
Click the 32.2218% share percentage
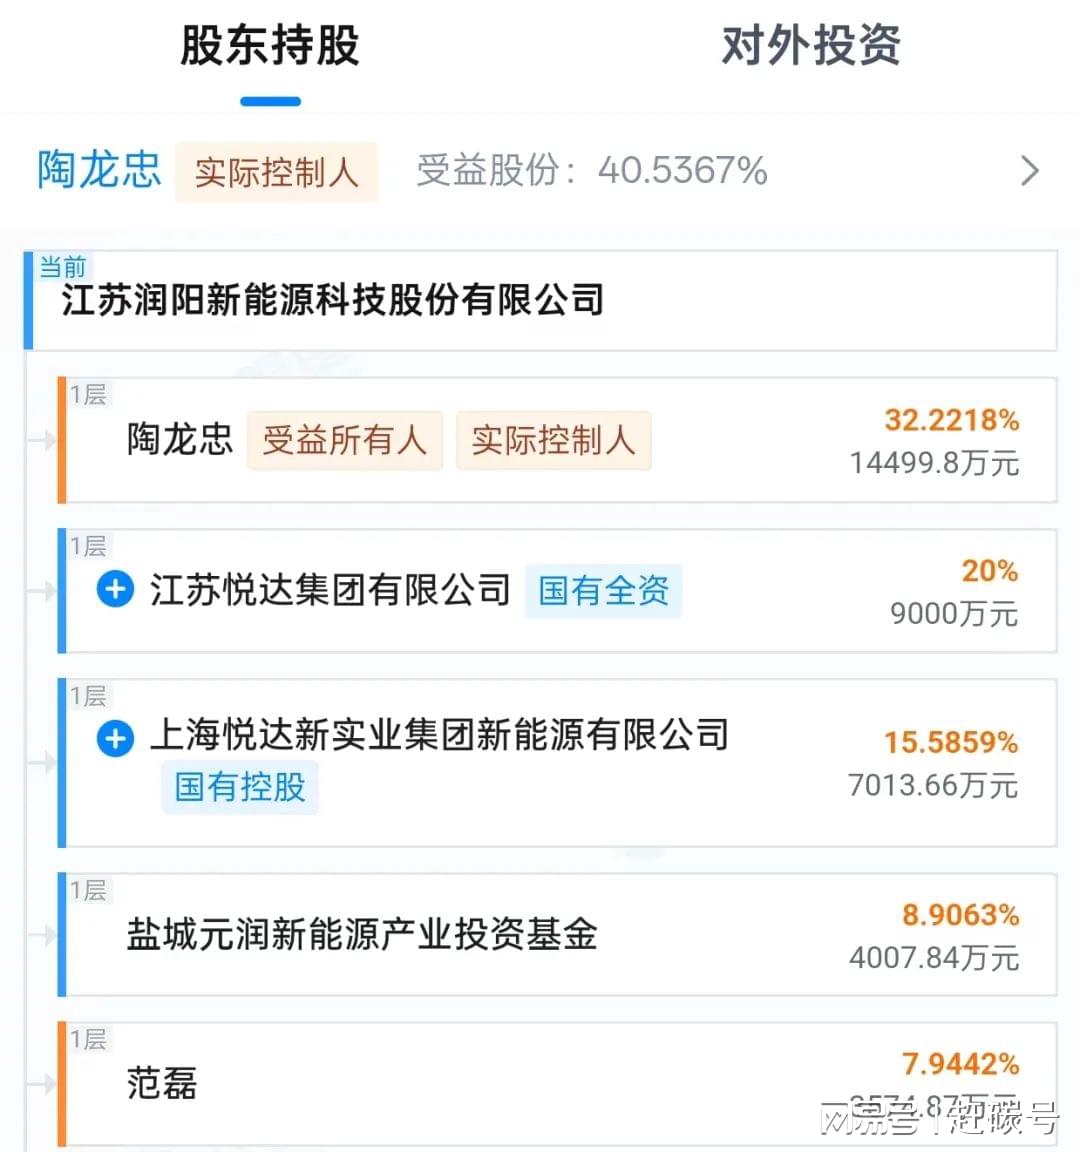click(x=951, y=420)
